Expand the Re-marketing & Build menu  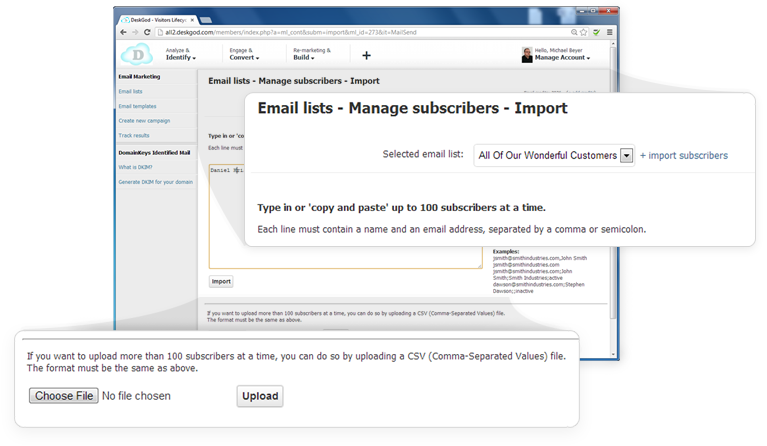click(312, 54)
